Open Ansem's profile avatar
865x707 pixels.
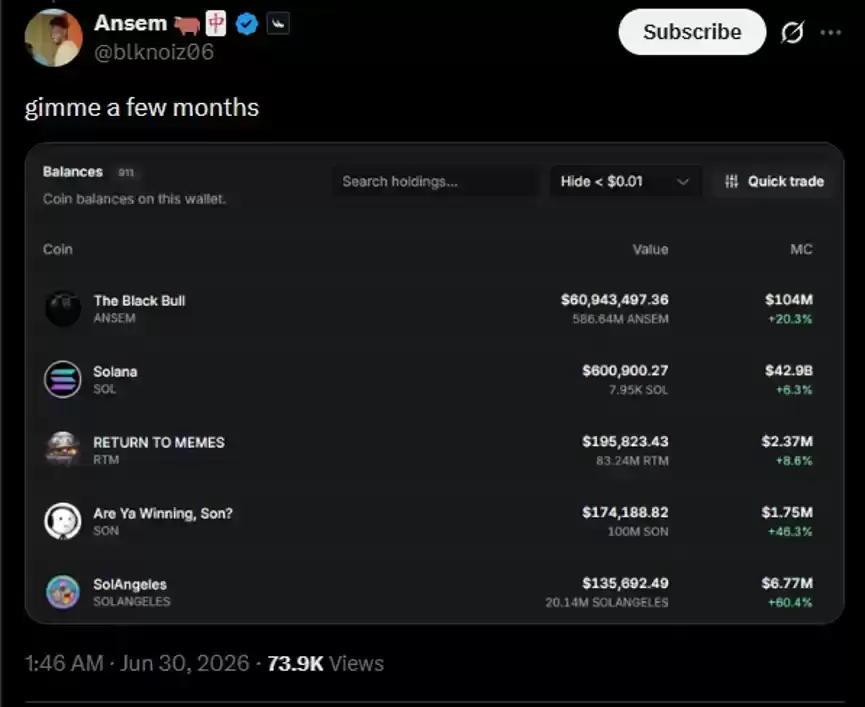pos(54,38)
